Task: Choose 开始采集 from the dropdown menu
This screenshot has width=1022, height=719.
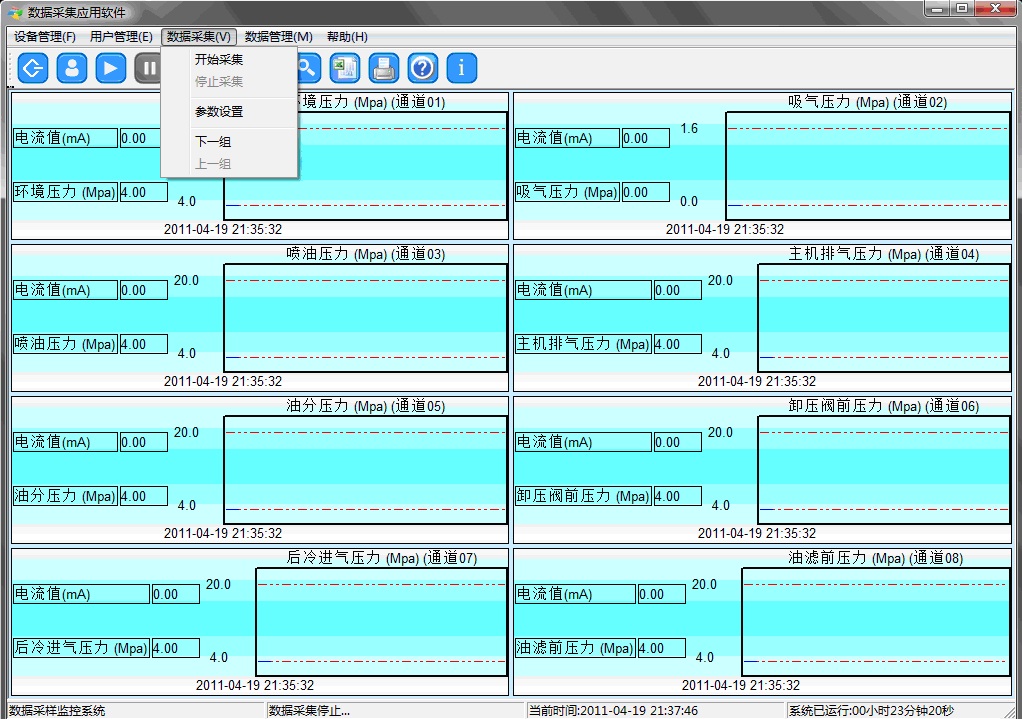Action: pos(229,59)
